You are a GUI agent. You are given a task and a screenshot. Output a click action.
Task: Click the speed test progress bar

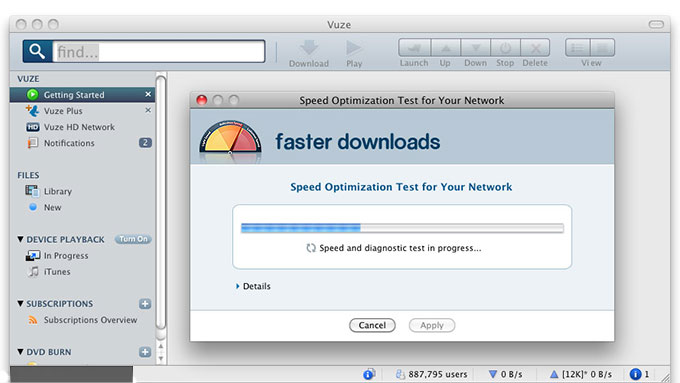pyautogui.click(x=402, y=228)
